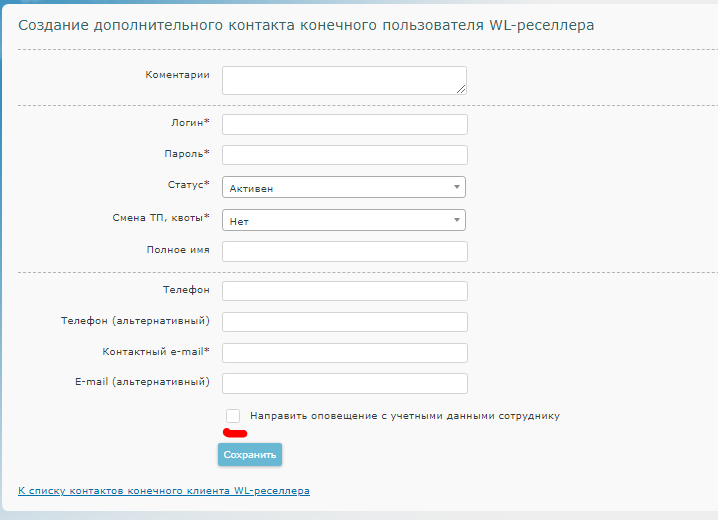
Task: Click the Полное имя field
Action: coord(345,251)
